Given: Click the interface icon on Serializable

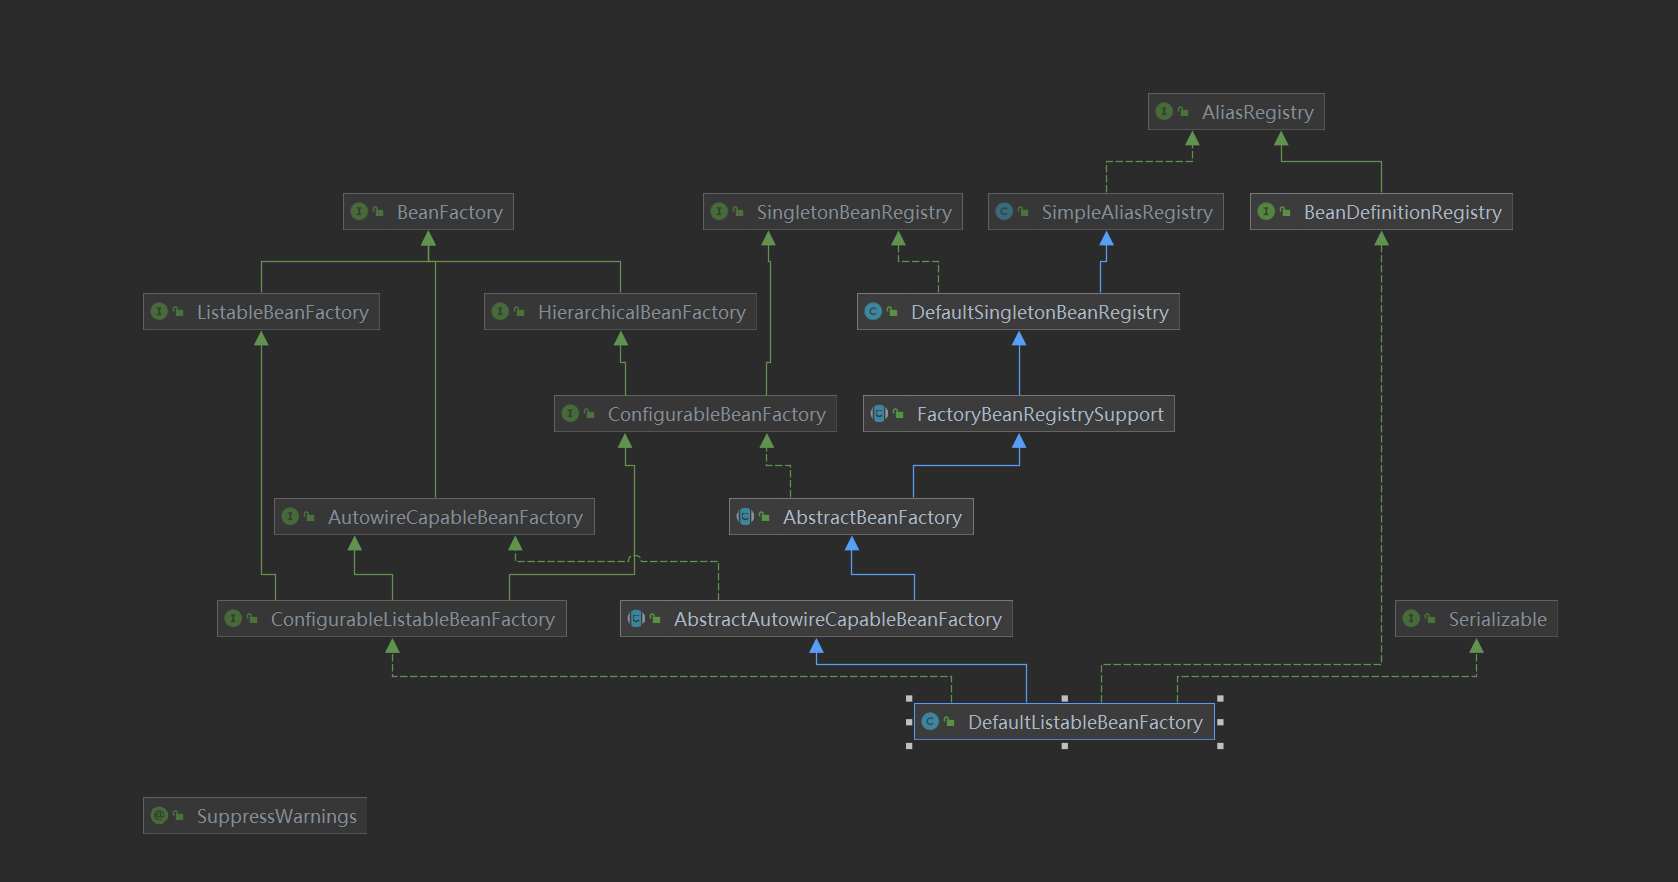Looking at the screenshot, I should point(1411,618).
